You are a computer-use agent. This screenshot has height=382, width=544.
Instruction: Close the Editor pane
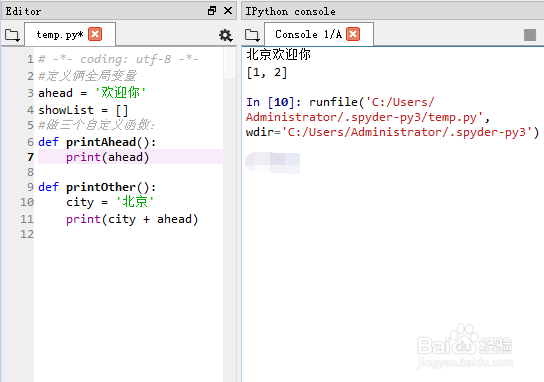click(x=228, y=11)
